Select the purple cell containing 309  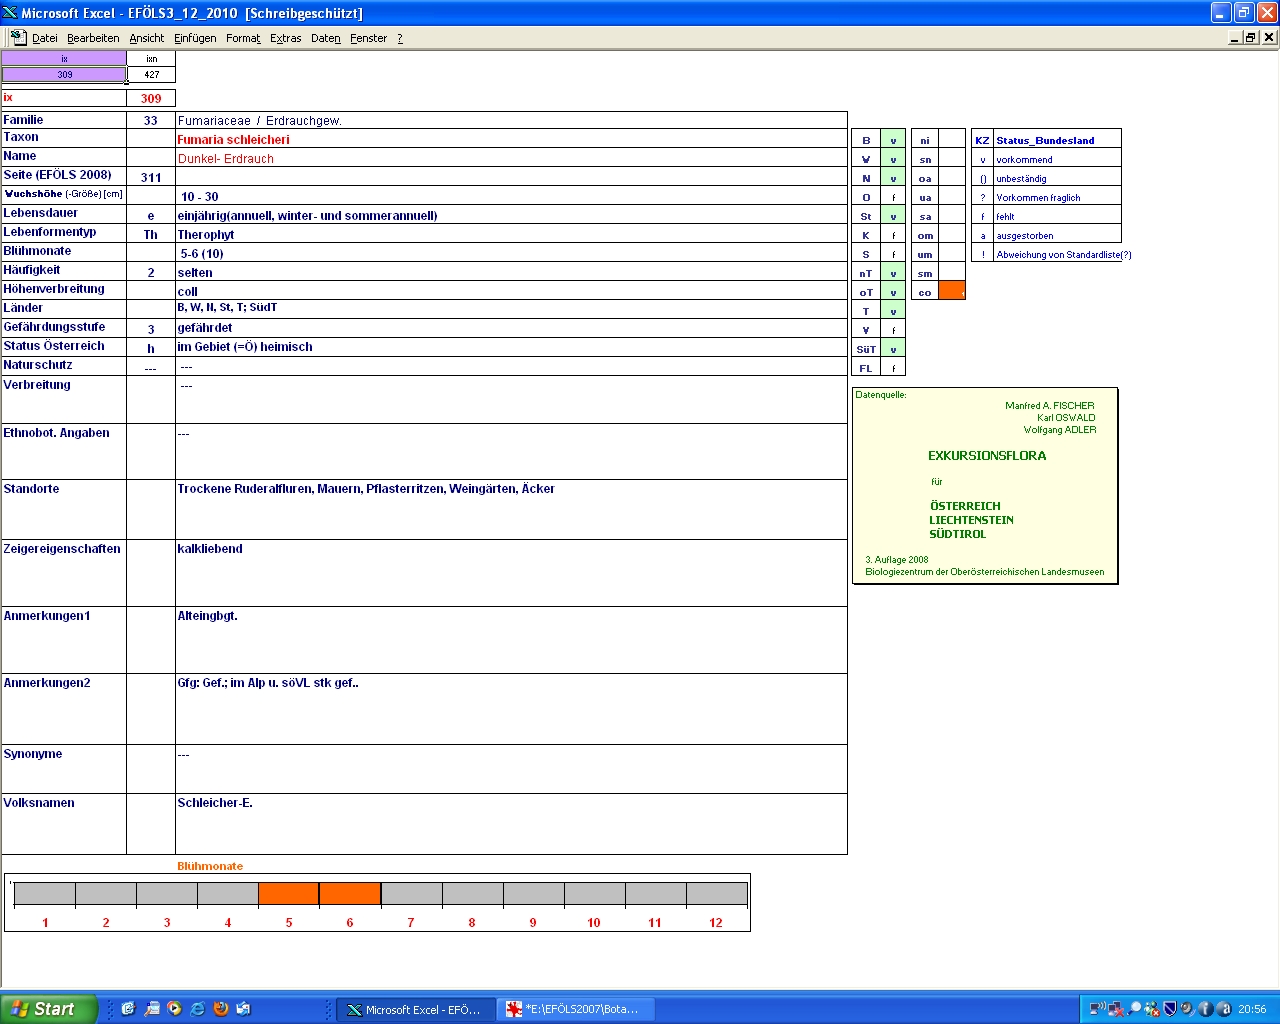64,74
